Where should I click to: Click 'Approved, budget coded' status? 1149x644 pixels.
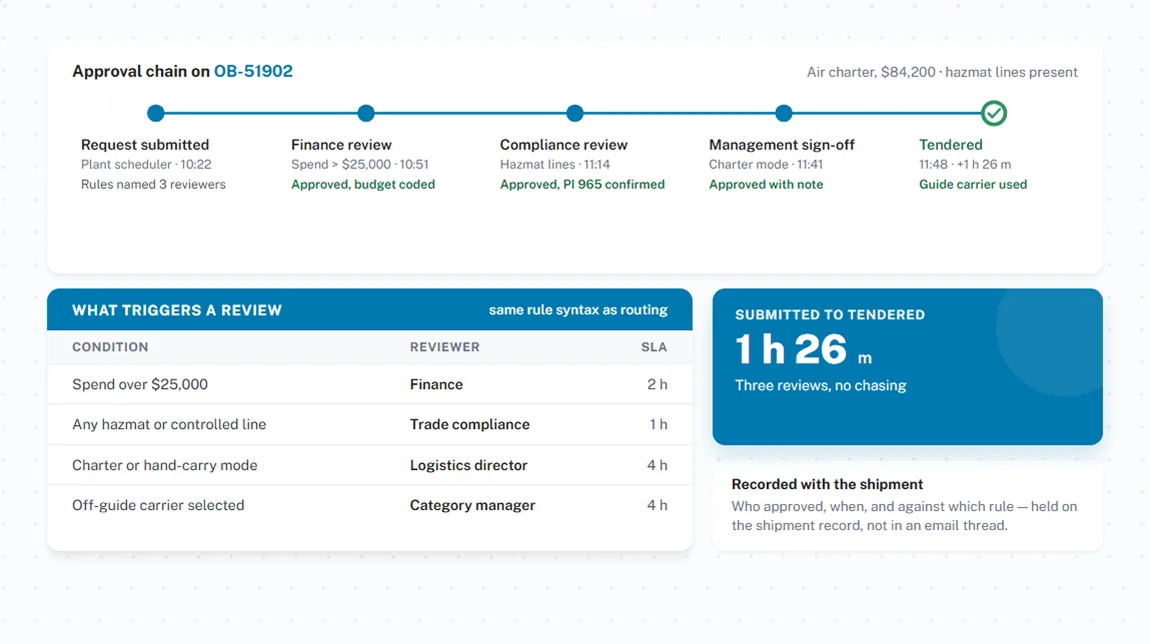(363, 184)
